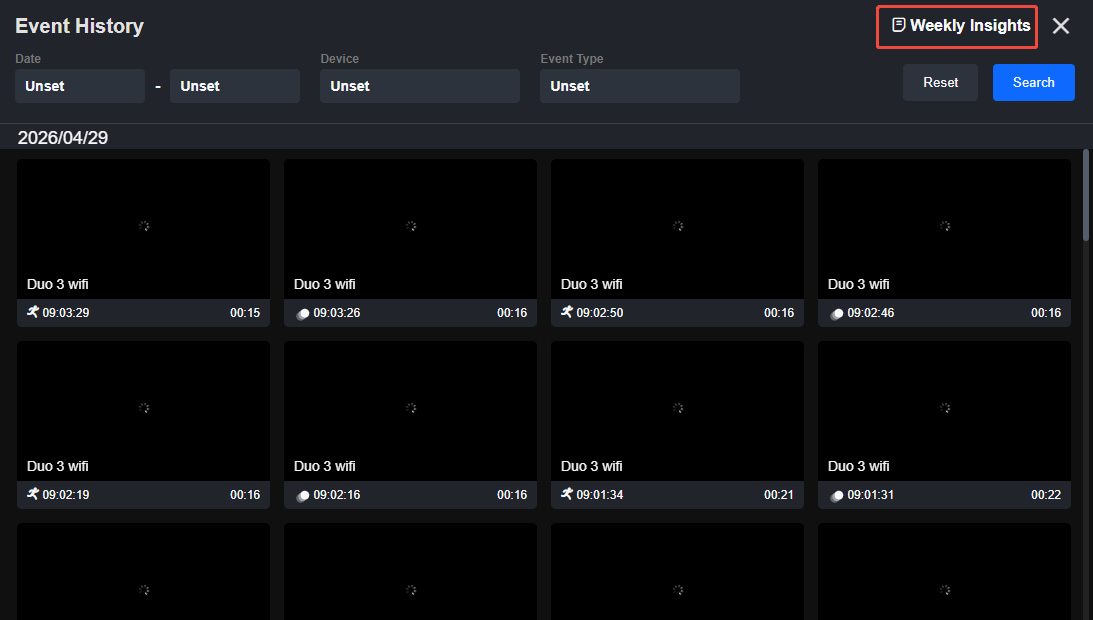Click the Reset filters button

[x=940, y=82]
